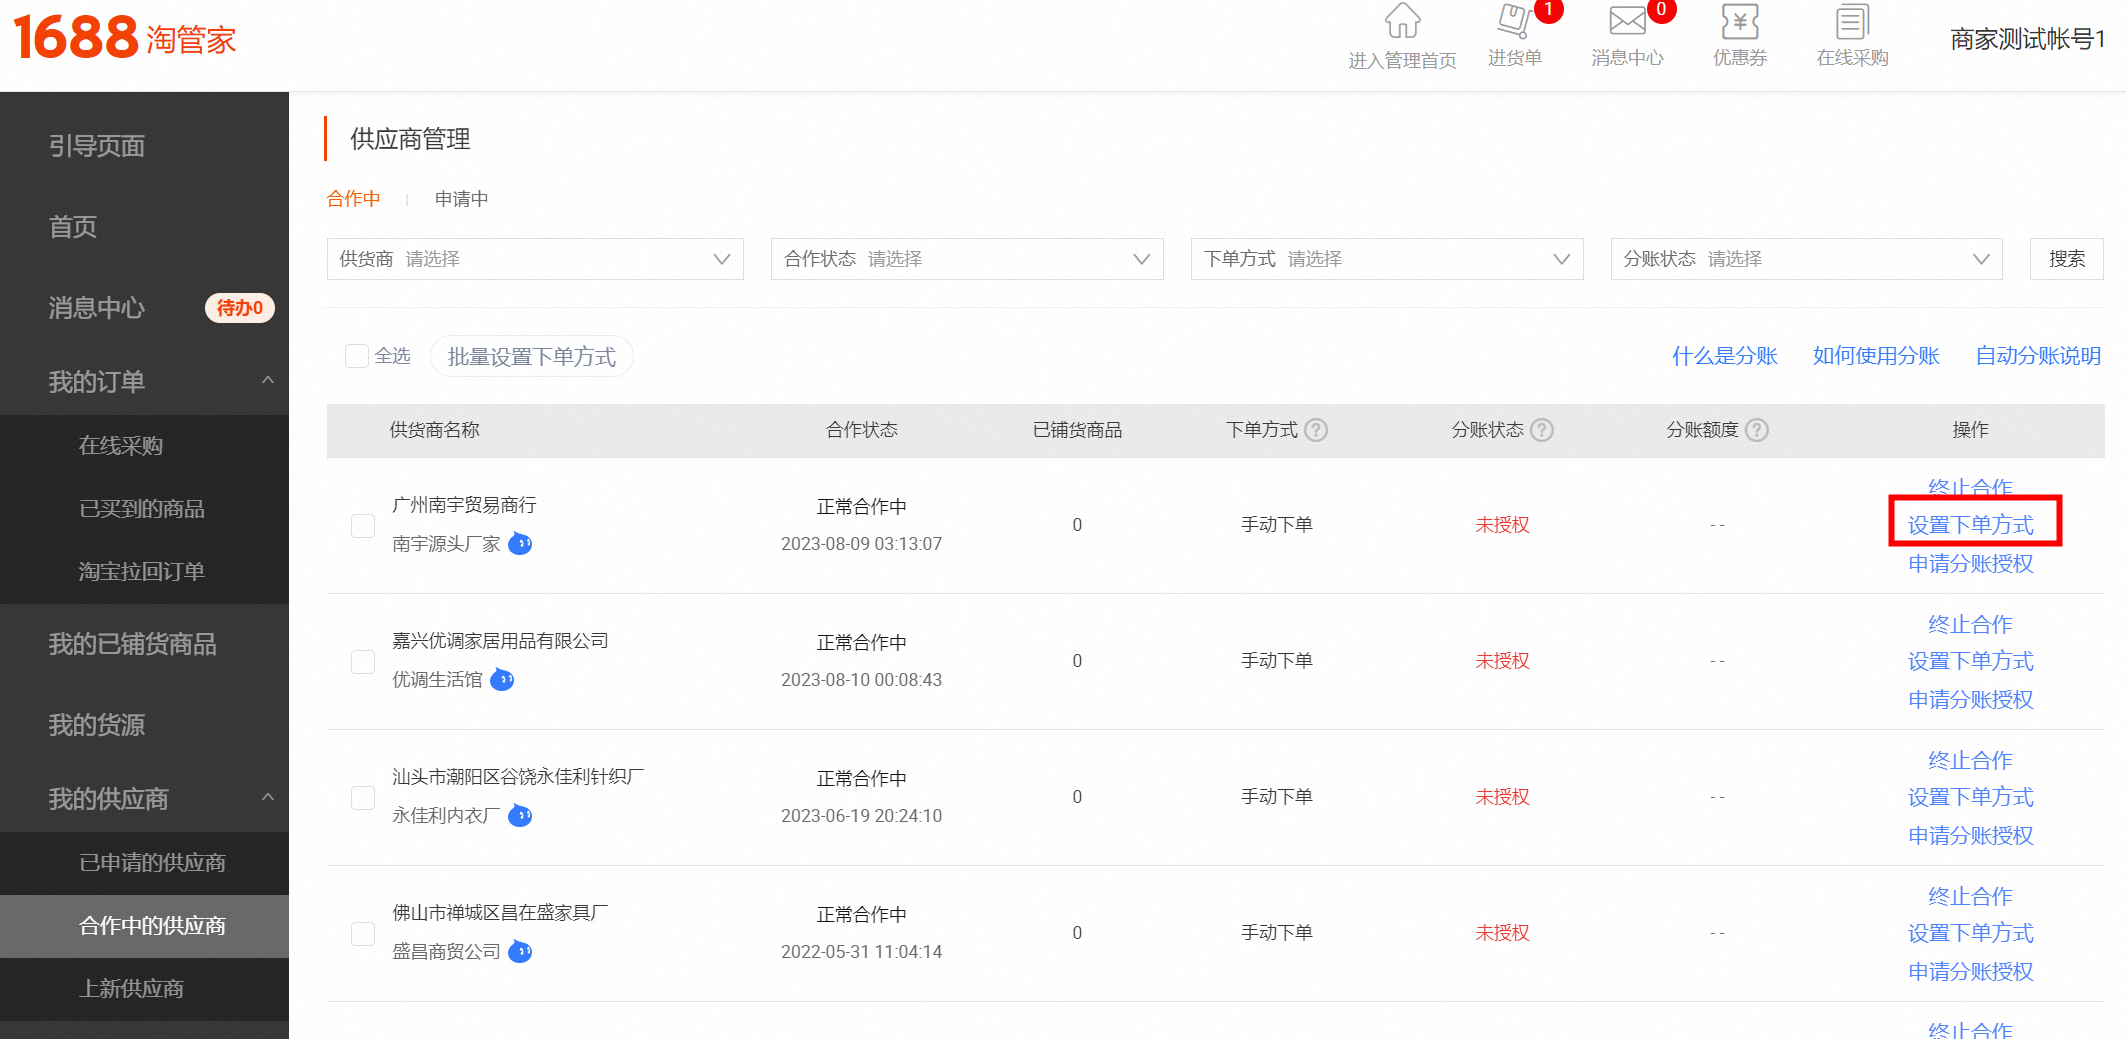Image resolution: width=2126 pixels, height=1039 pixels.
Task: Open the 供货商 filter dropdown
Action: coord(535,258)
